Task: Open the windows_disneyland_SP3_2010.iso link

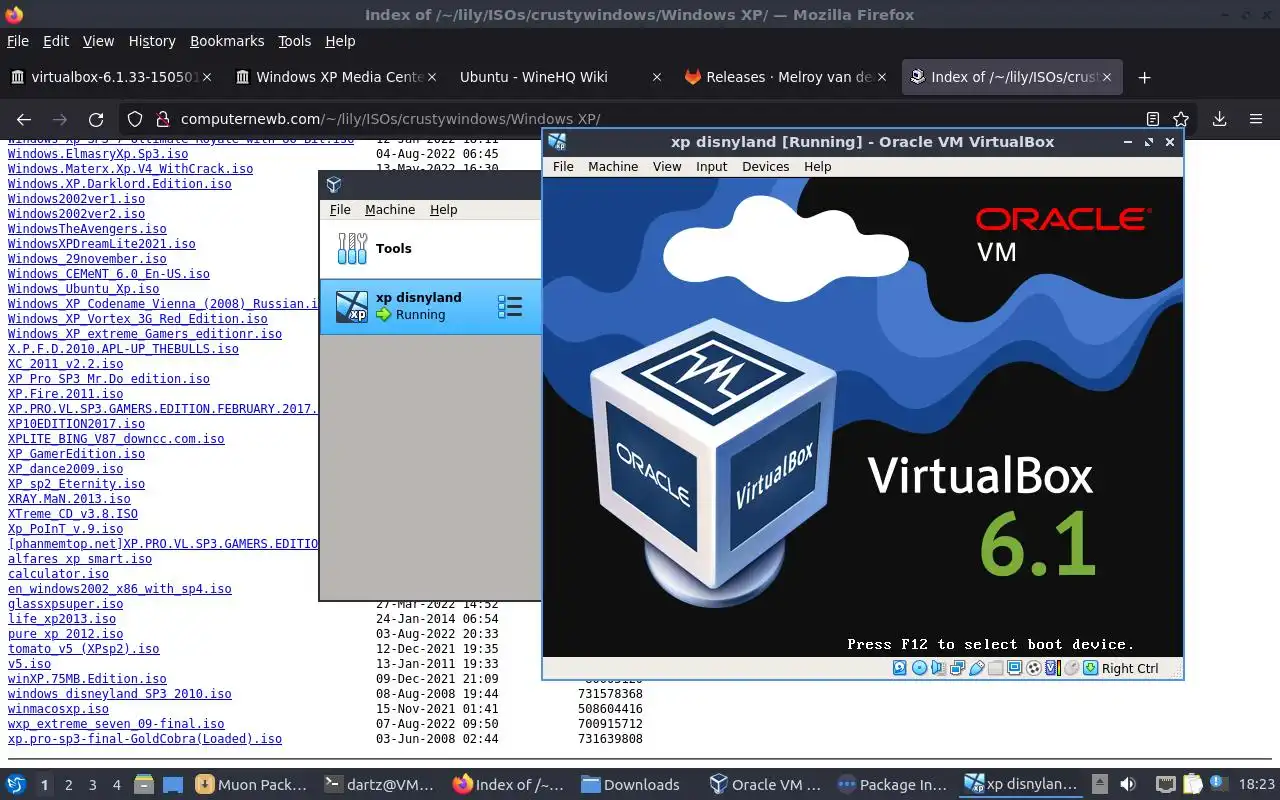Action: pos(119,694)
